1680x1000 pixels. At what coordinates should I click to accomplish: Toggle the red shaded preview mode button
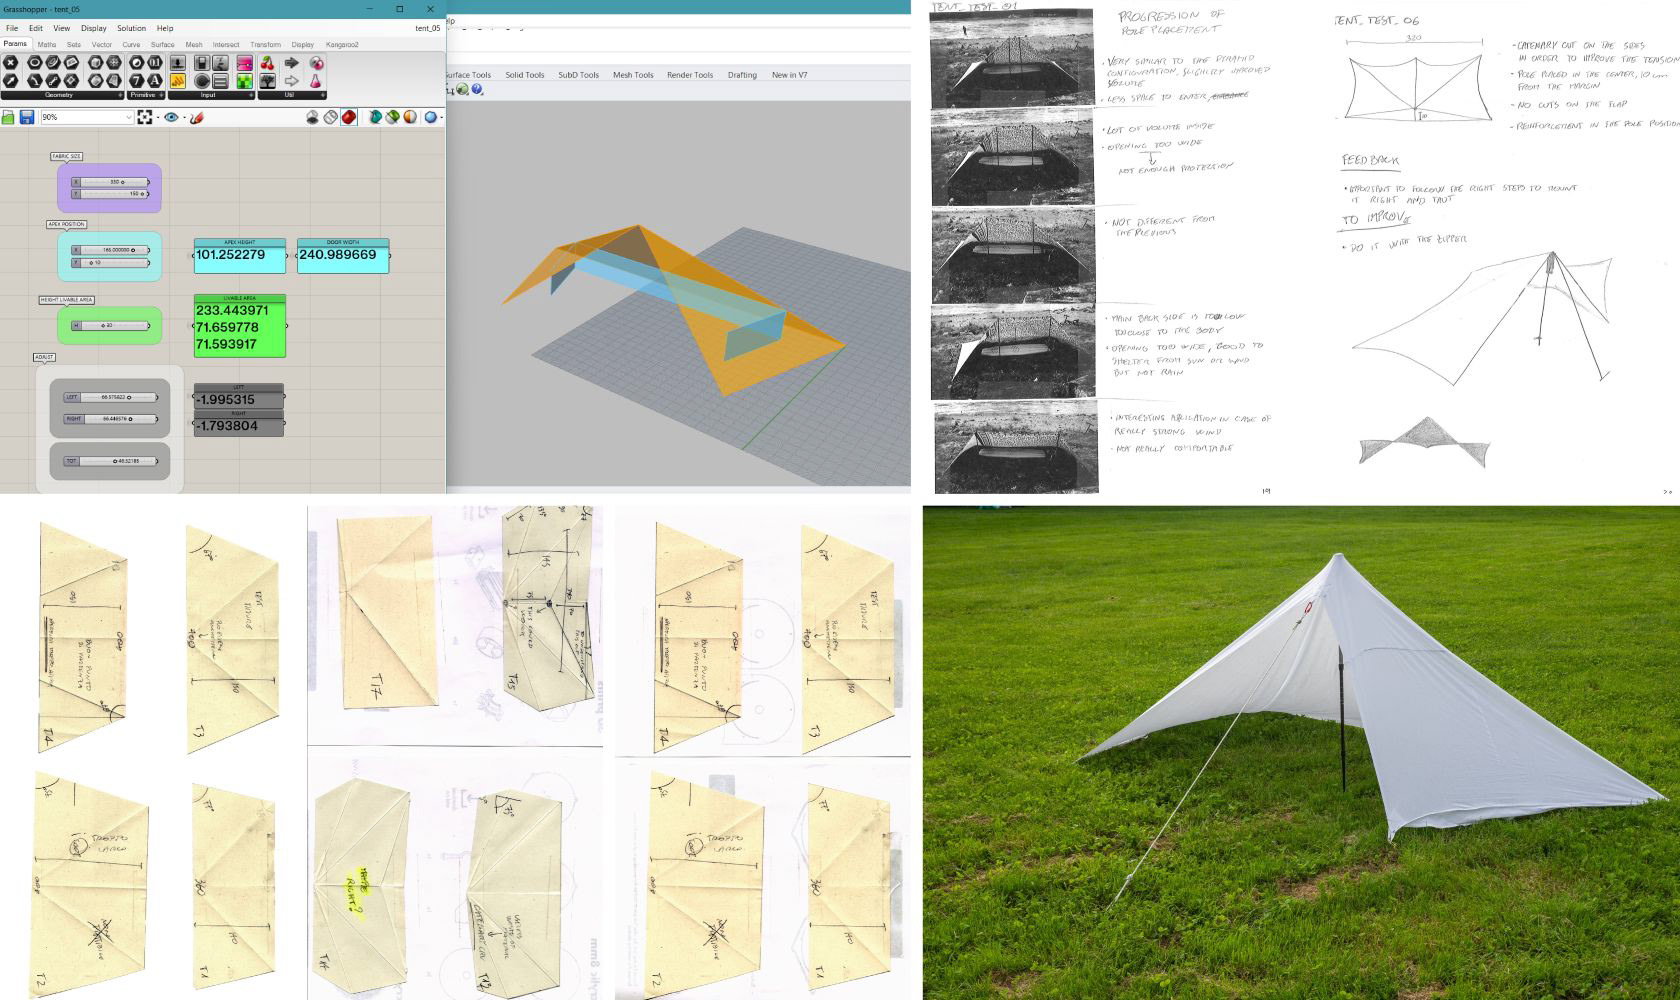pos(349,117)
